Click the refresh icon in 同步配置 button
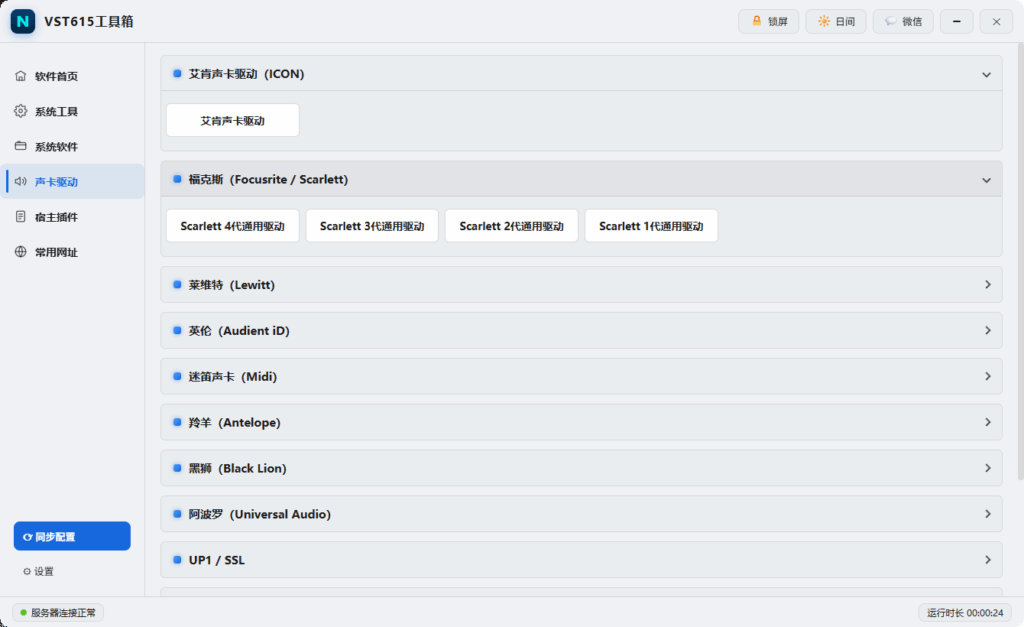The width and height of the screenshot is (1024, 627). (x=28, y=537)
